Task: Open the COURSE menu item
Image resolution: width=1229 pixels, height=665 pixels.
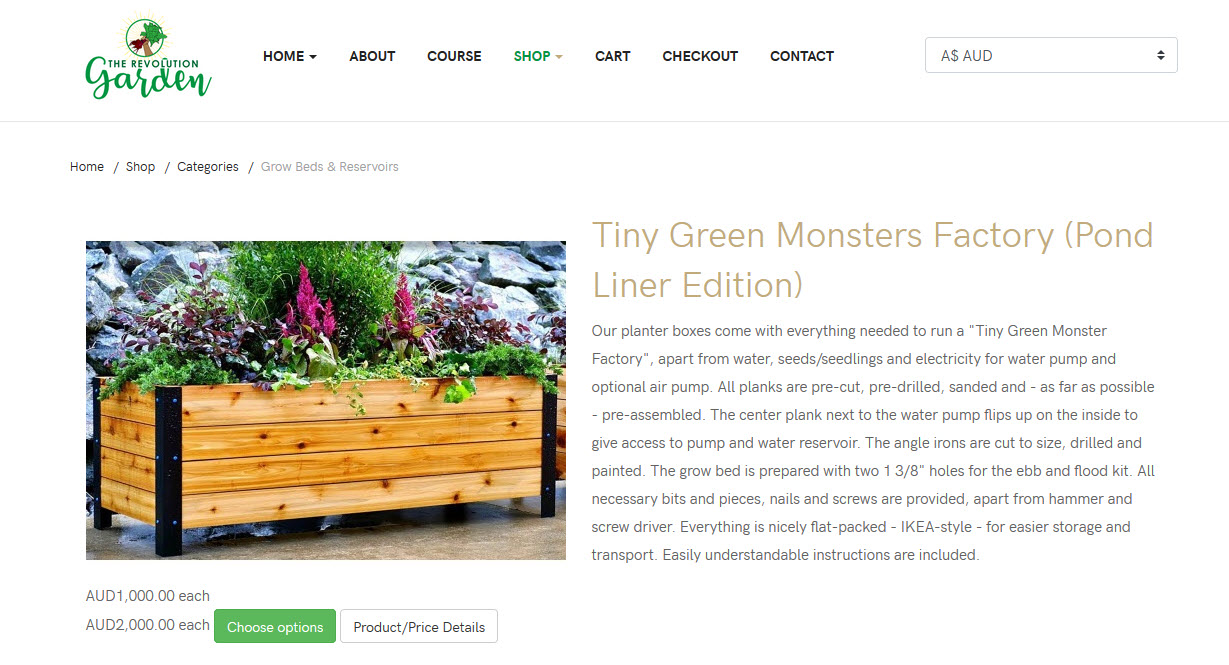Action: [x=454, y=56]
